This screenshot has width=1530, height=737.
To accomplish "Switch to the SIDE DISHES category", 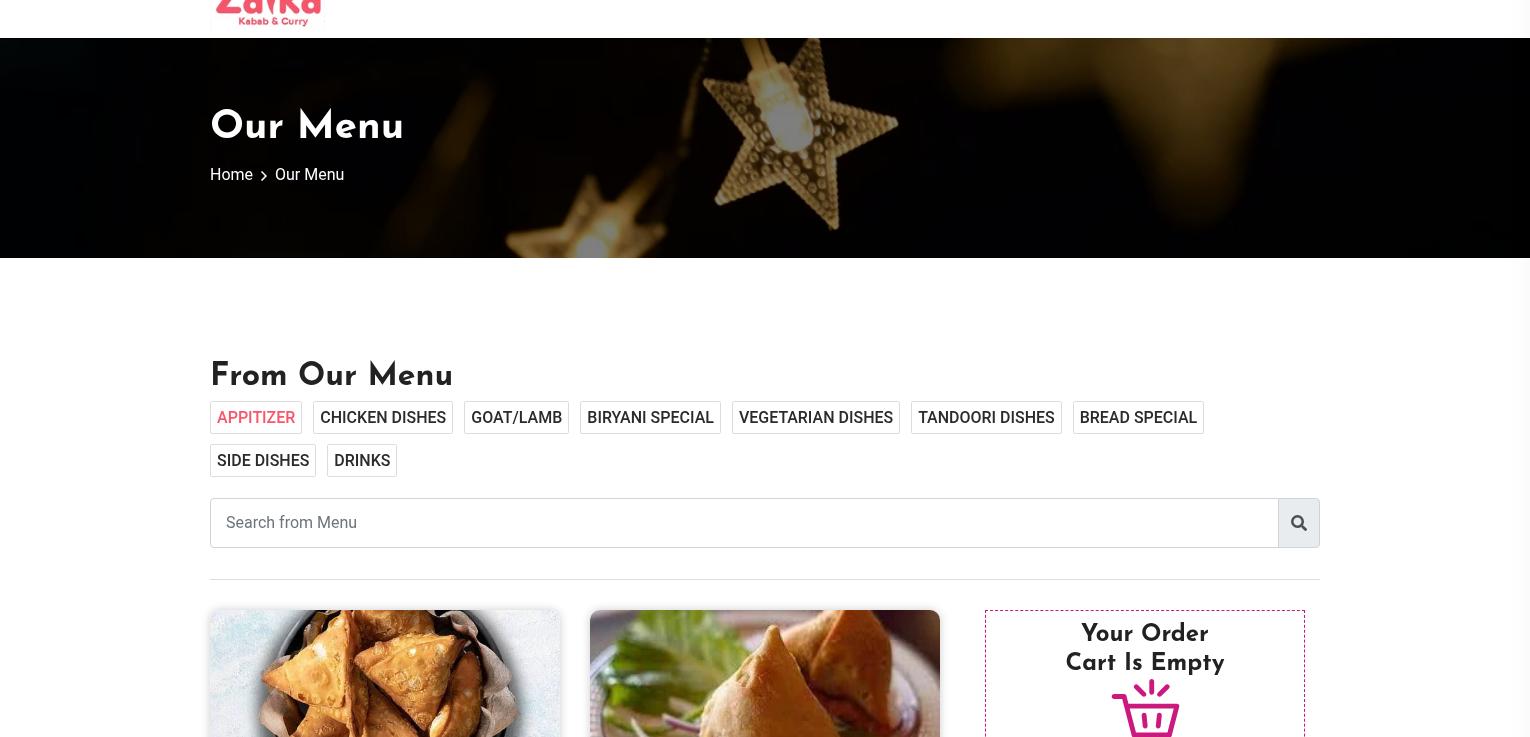I will click(263, 461).
